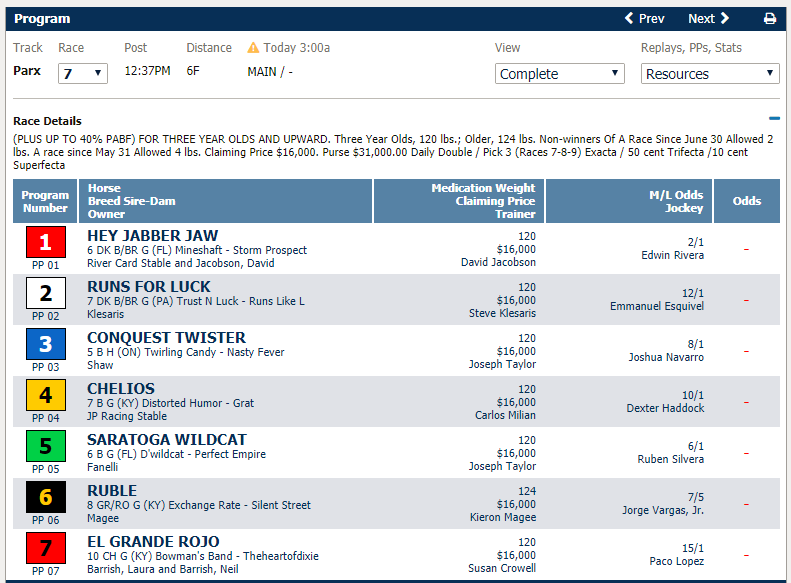
Task: Select jockey Dexter Haddock
Action: tap(665, 408)
